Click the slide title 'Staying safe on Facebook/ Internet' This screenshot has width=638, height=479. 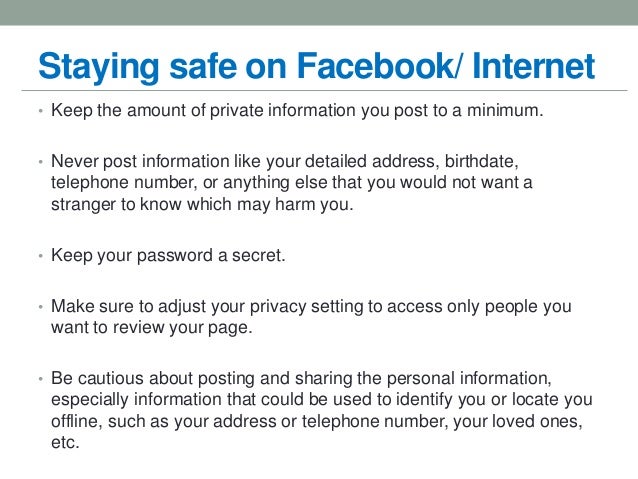tap(315, 67)
